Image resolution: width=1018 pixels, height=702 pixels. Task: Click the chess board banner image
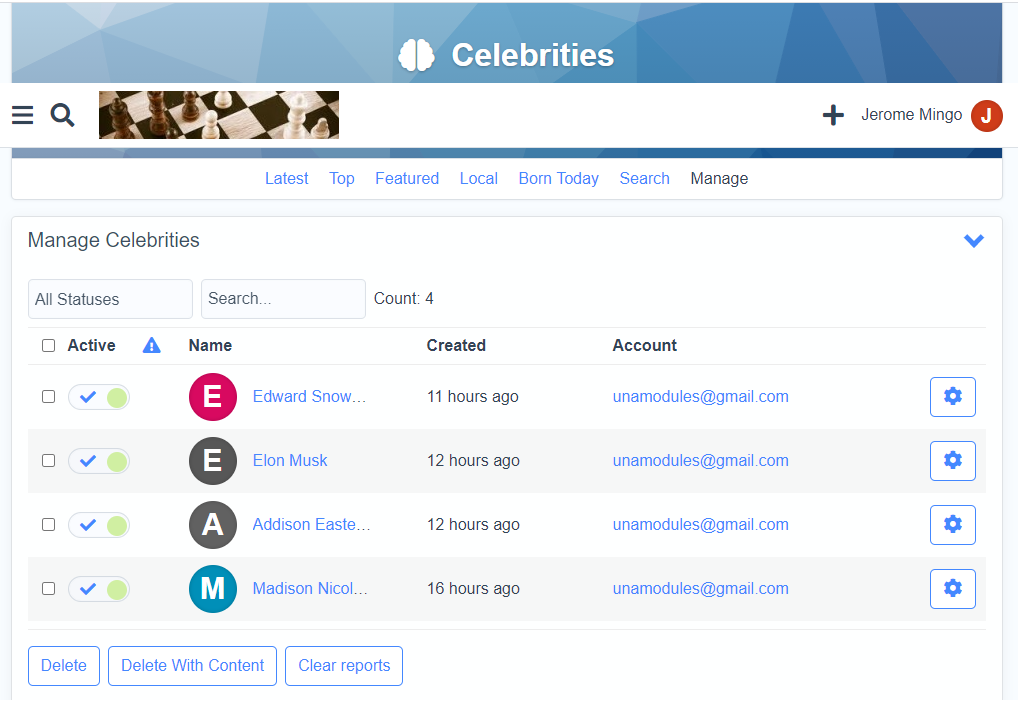219,115
